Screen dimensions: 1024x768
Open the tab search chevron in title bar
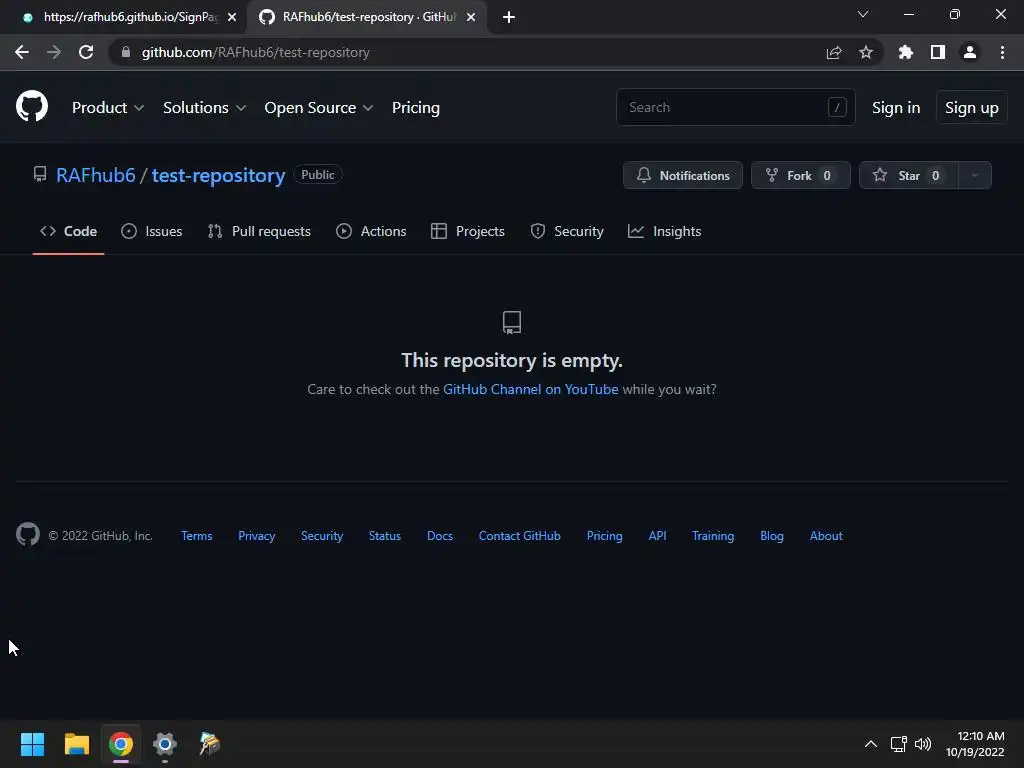click(x=863, y=14)
